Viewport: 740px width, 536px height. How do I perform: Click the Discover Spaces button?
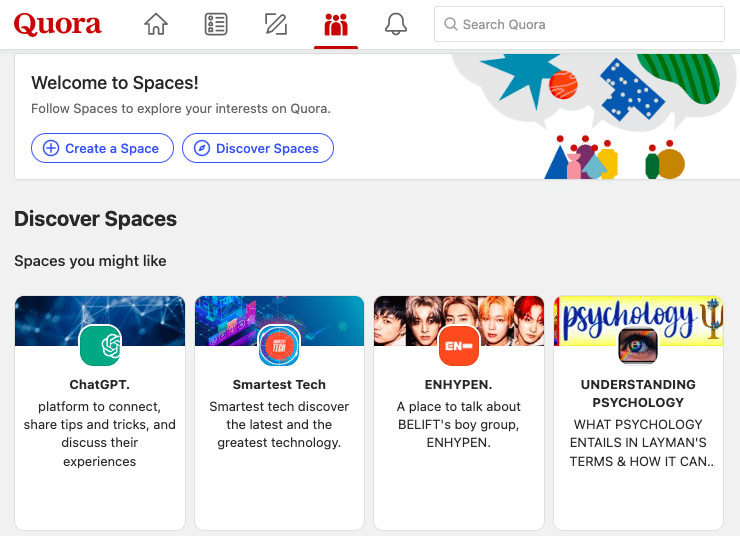(258, 148)
